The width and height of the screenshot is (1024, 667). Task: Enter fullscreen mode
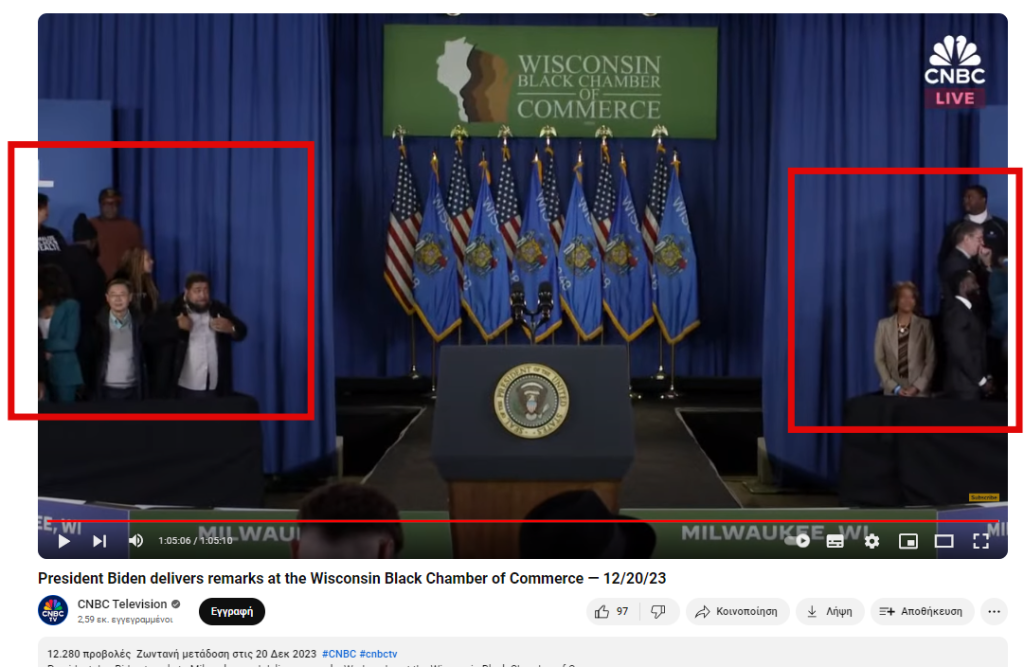pyautogui.click(x=981, y=541)
